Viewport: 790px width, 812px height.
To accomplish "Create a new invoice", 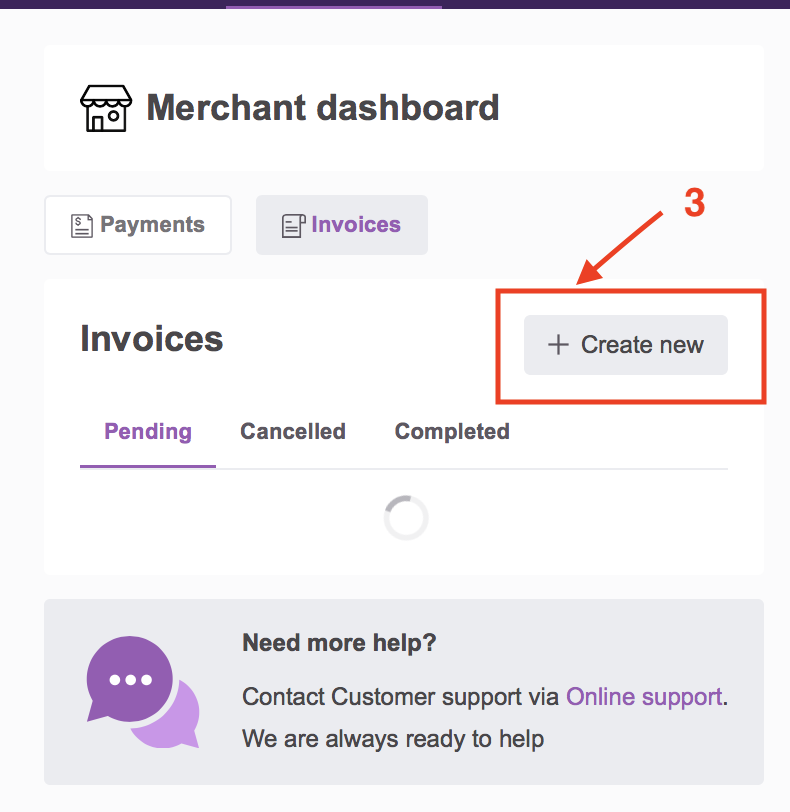I will coord(626,345).
